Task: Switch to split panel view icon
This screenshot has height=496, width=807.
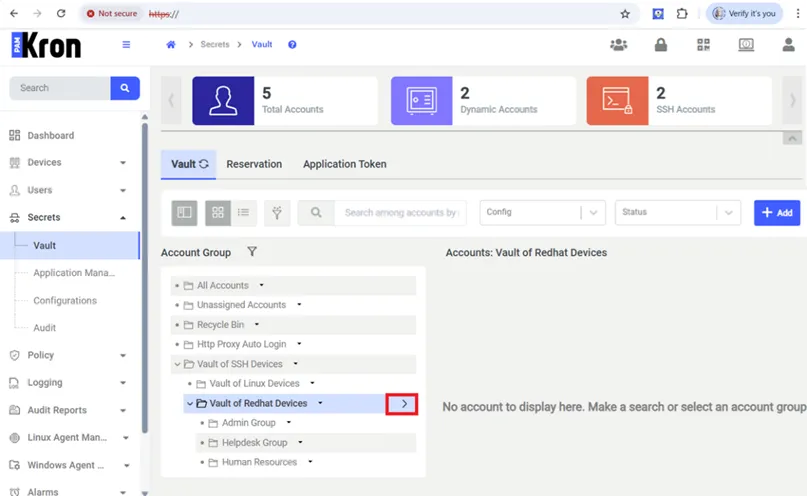Action: pos(184,212)
